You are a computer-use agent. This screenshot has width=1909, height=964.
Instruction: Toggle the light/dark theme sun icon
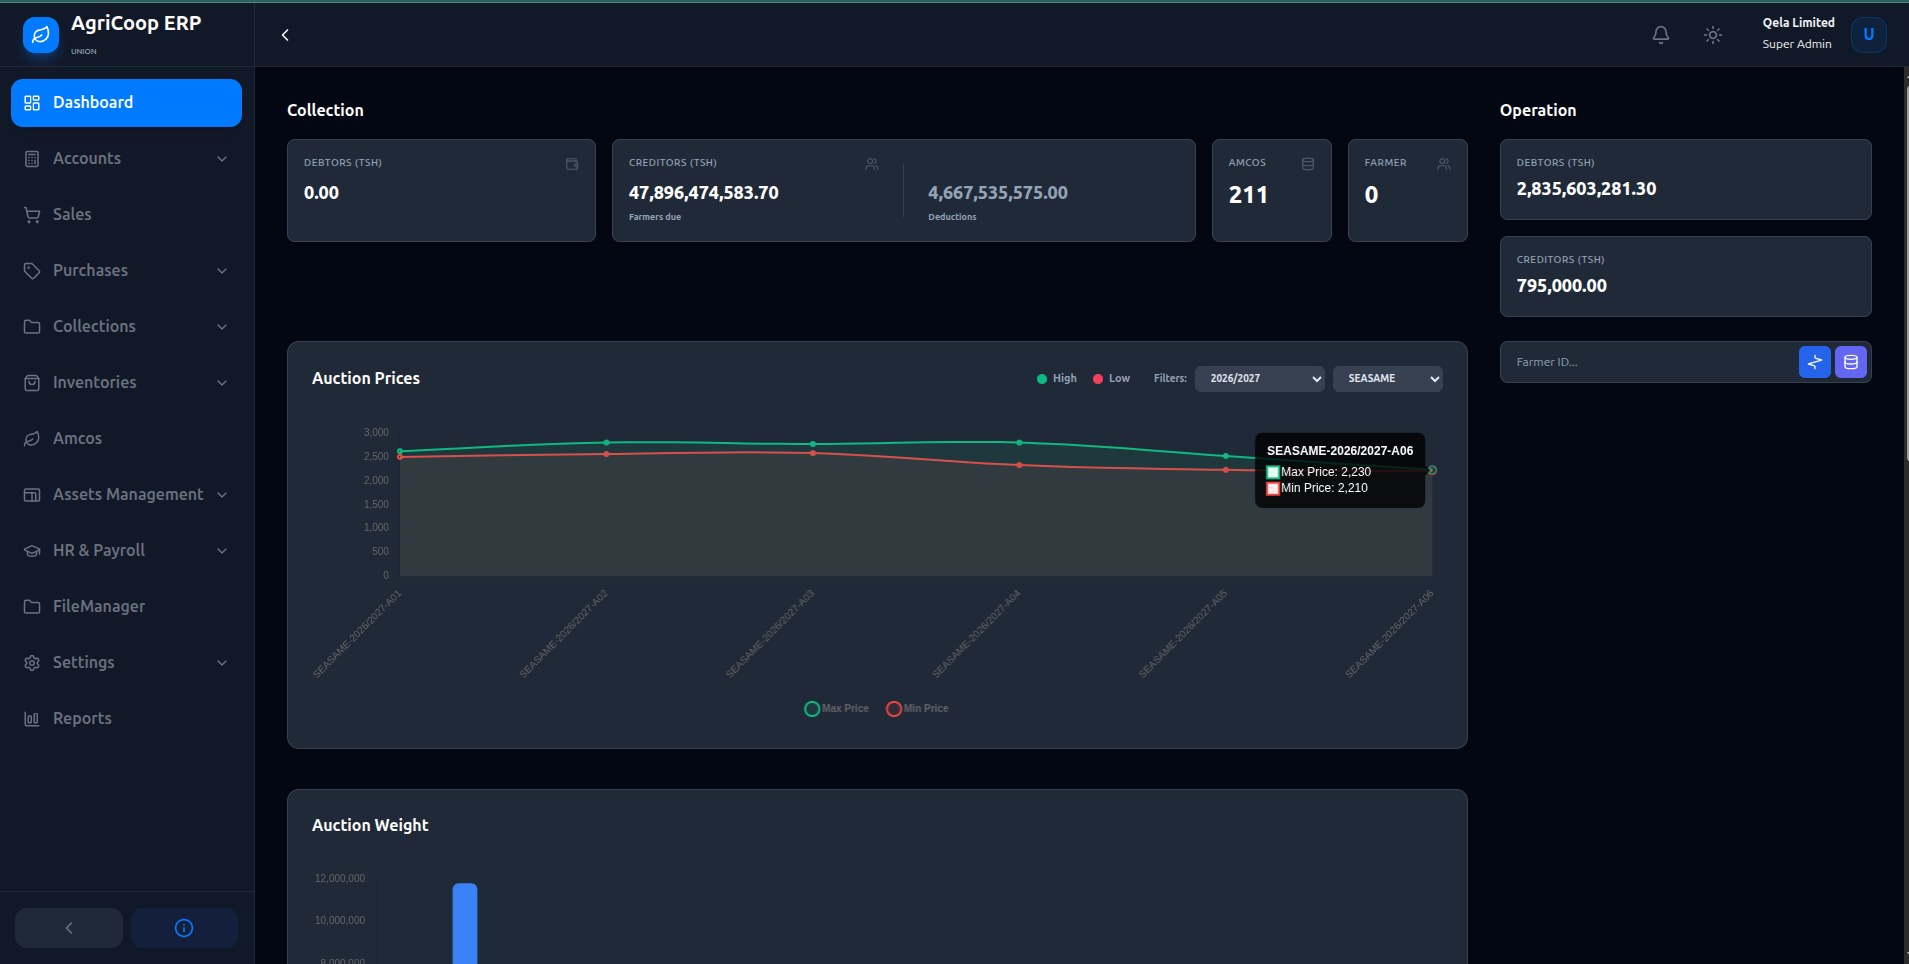[1713, 35]
